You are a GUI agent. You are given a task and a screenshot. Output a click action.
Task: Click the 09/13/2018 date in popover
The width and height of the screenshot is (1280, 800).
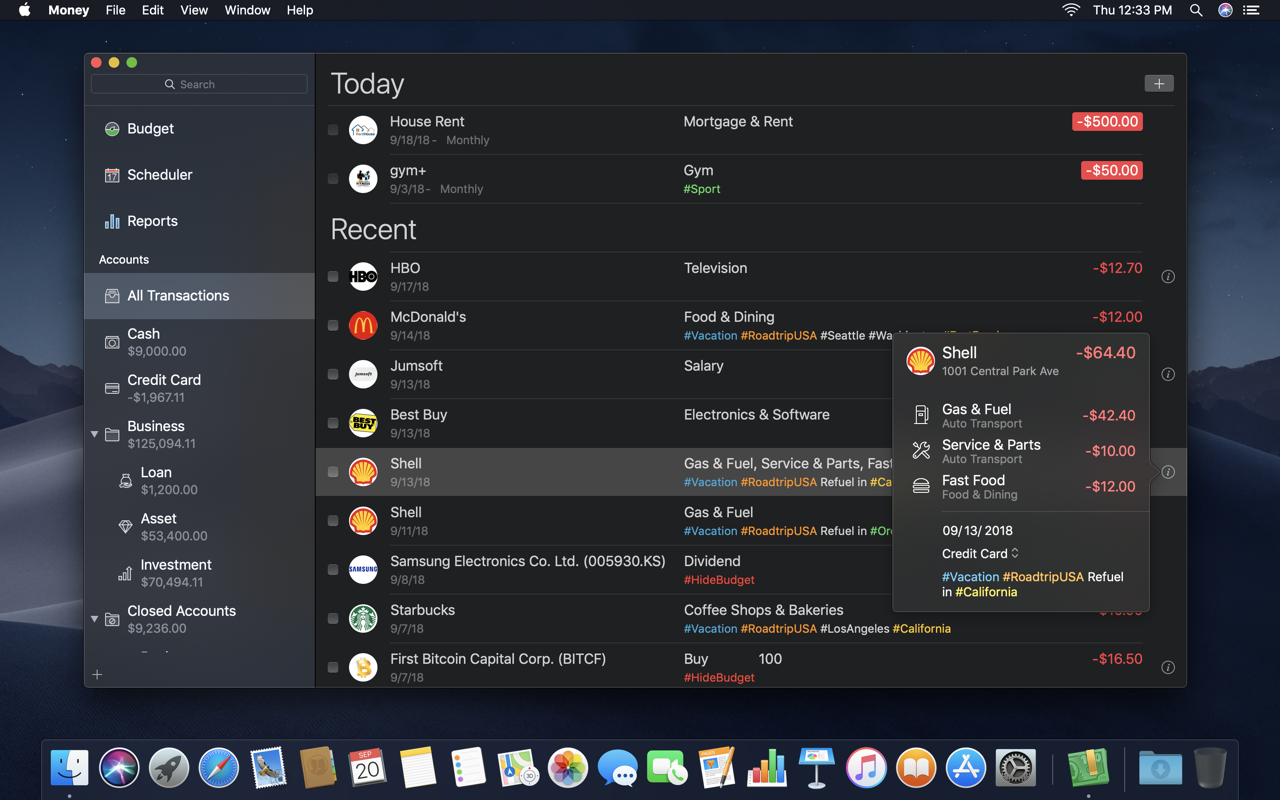pos(977,531)
